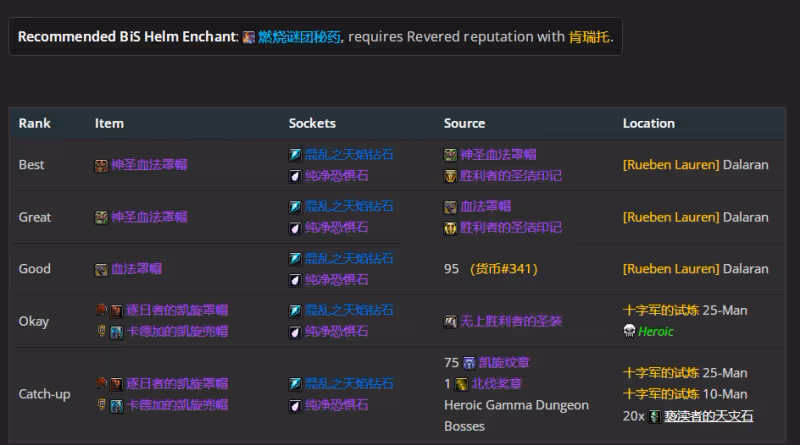The height and width of the screenshot is (445, 800).
Task: Open 神圣血法罩帽 item link in Best row
Action: pos(149,164)
